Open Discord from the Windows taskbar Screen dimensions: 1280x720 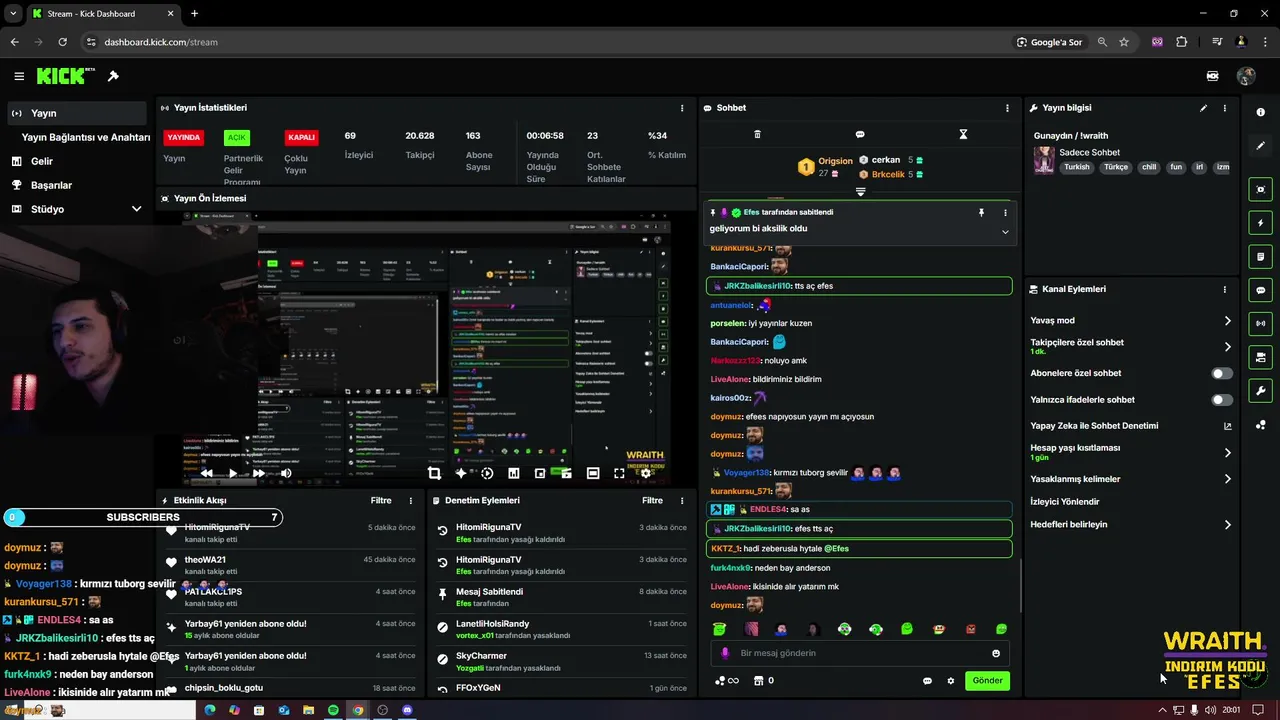407,710
